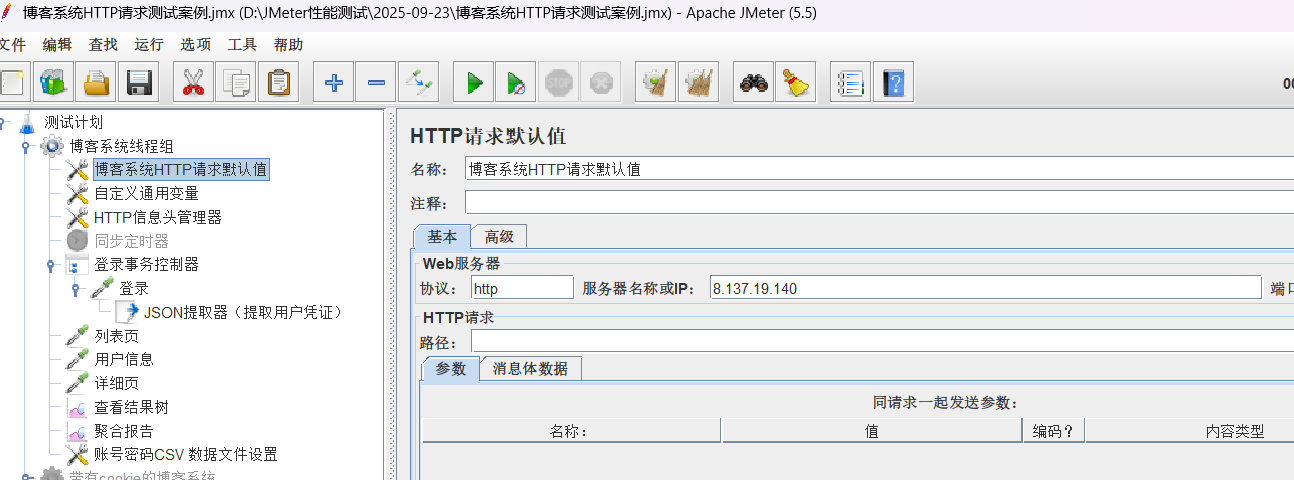Viewport: 1294px width, 480px height.
Task: Click Start no pauses icon
Action: 516,82
